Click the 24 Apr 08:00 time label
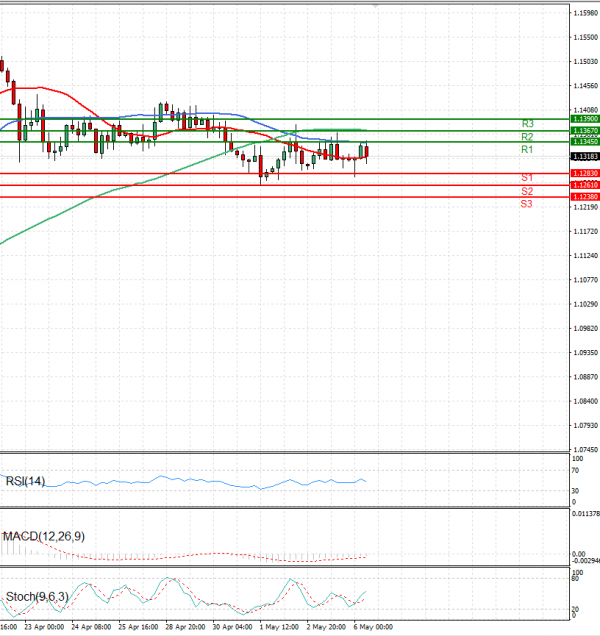This screenshot has width=600, height=636. (x=91, y=627)
